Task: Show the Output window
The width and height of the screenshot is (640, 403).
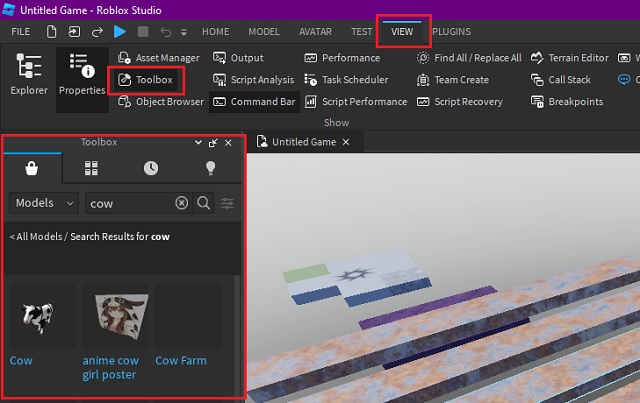Action: [238, 58]
